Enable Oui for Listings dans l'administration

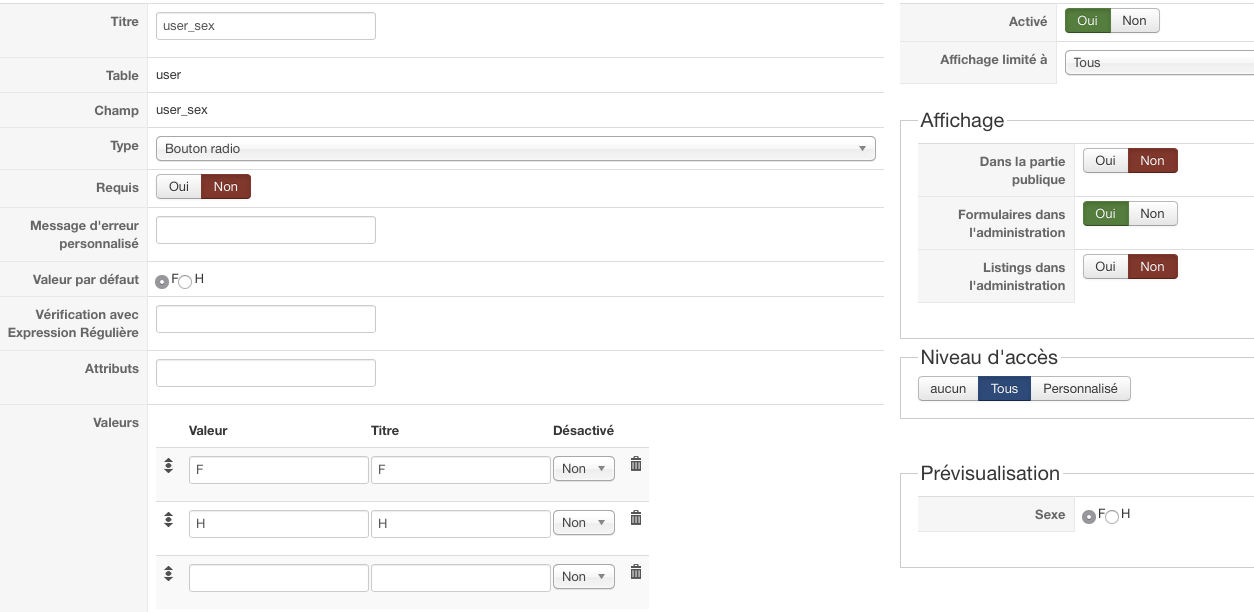1105,266
